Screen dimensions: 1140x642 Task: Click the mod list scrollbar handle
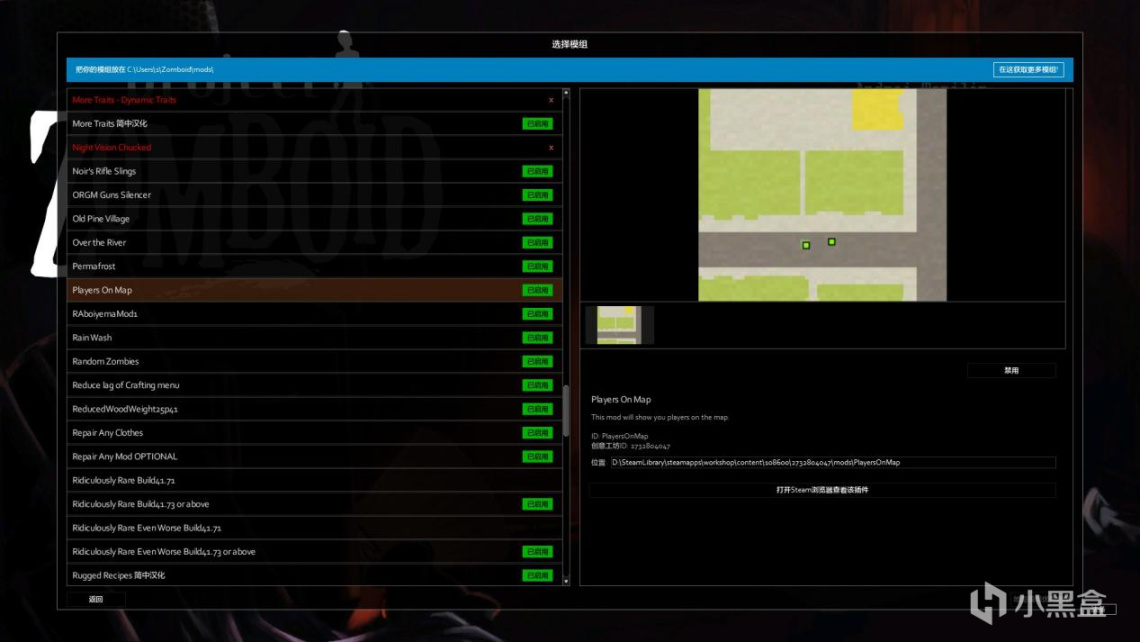pos(566,411)
